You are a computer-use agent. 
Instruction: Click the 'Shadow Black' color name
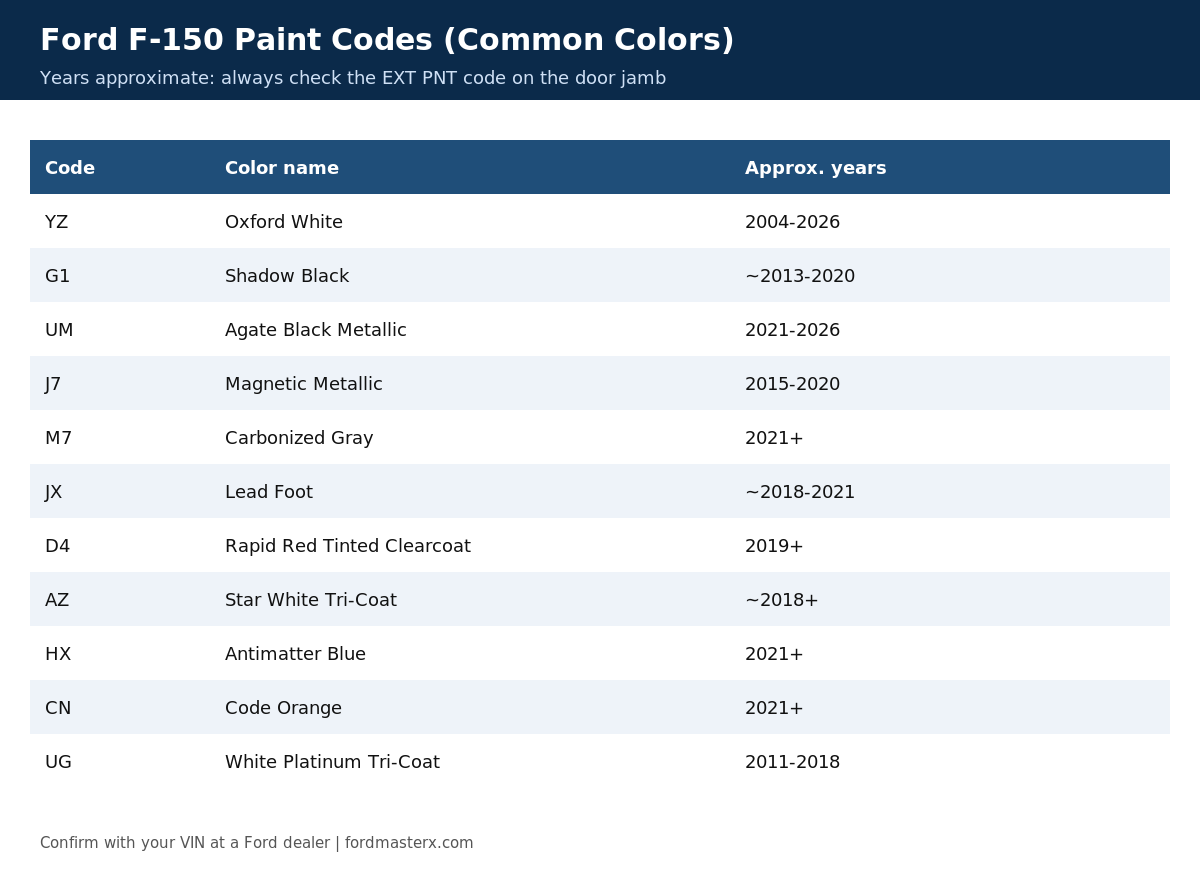[x=287, y=276]
